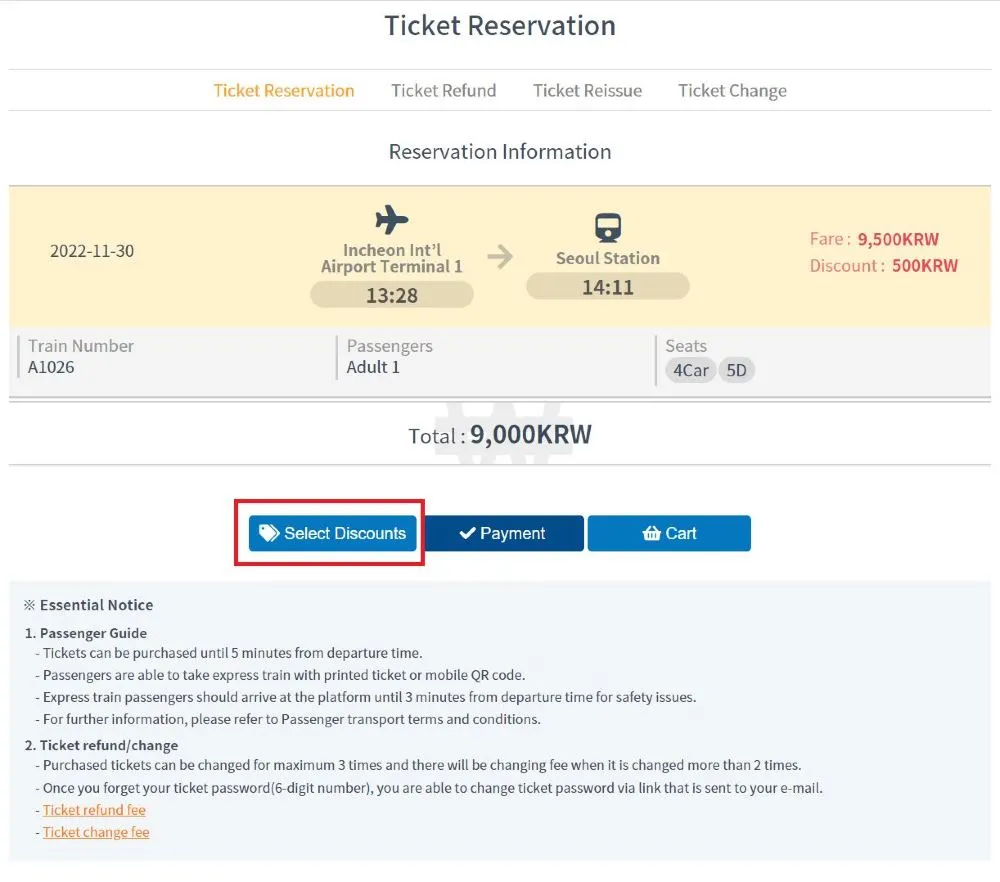Click the 14:11 arrival time badge

(607, 287)
